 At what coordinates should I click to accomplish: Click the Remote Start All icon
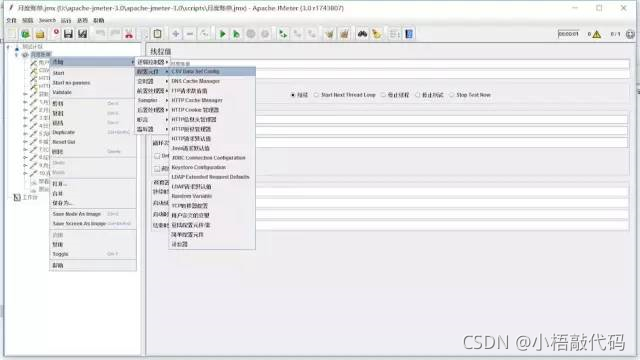pyautogui.click(x=283, y=34)
